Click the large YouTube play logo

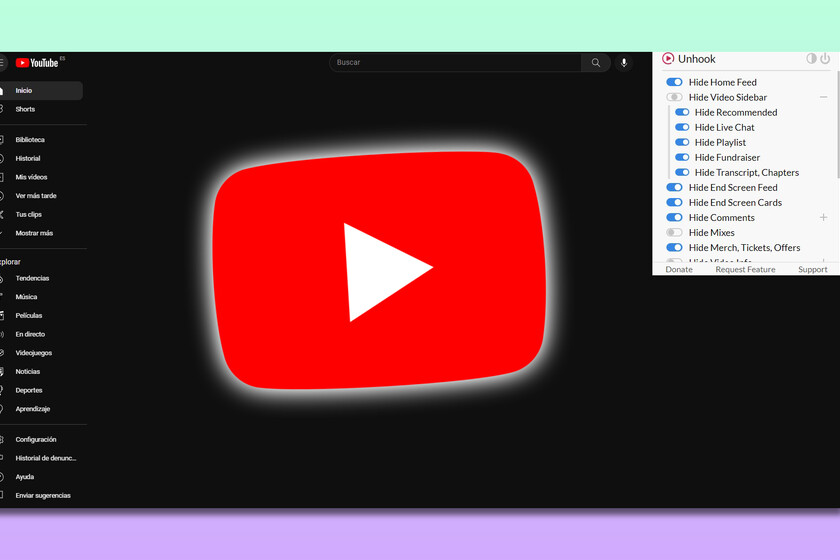click(380, 271)
